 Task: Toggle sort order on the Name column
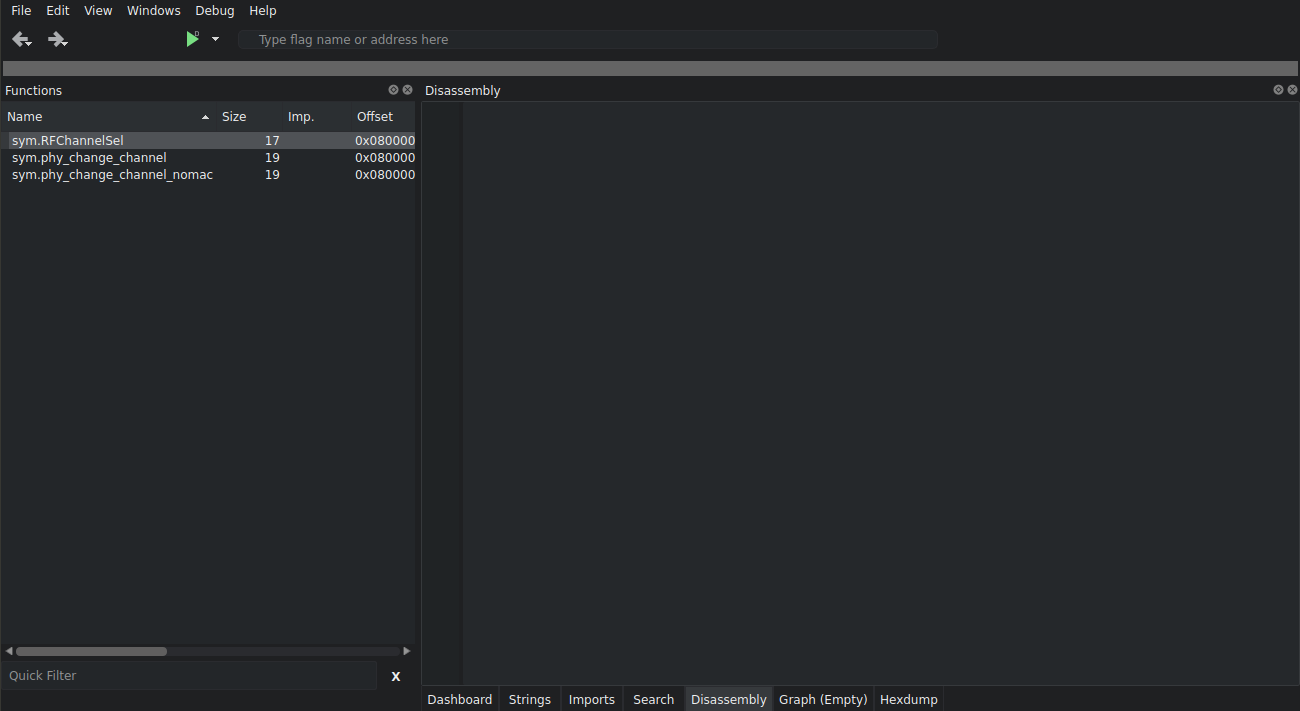click(x=25, y=116)
